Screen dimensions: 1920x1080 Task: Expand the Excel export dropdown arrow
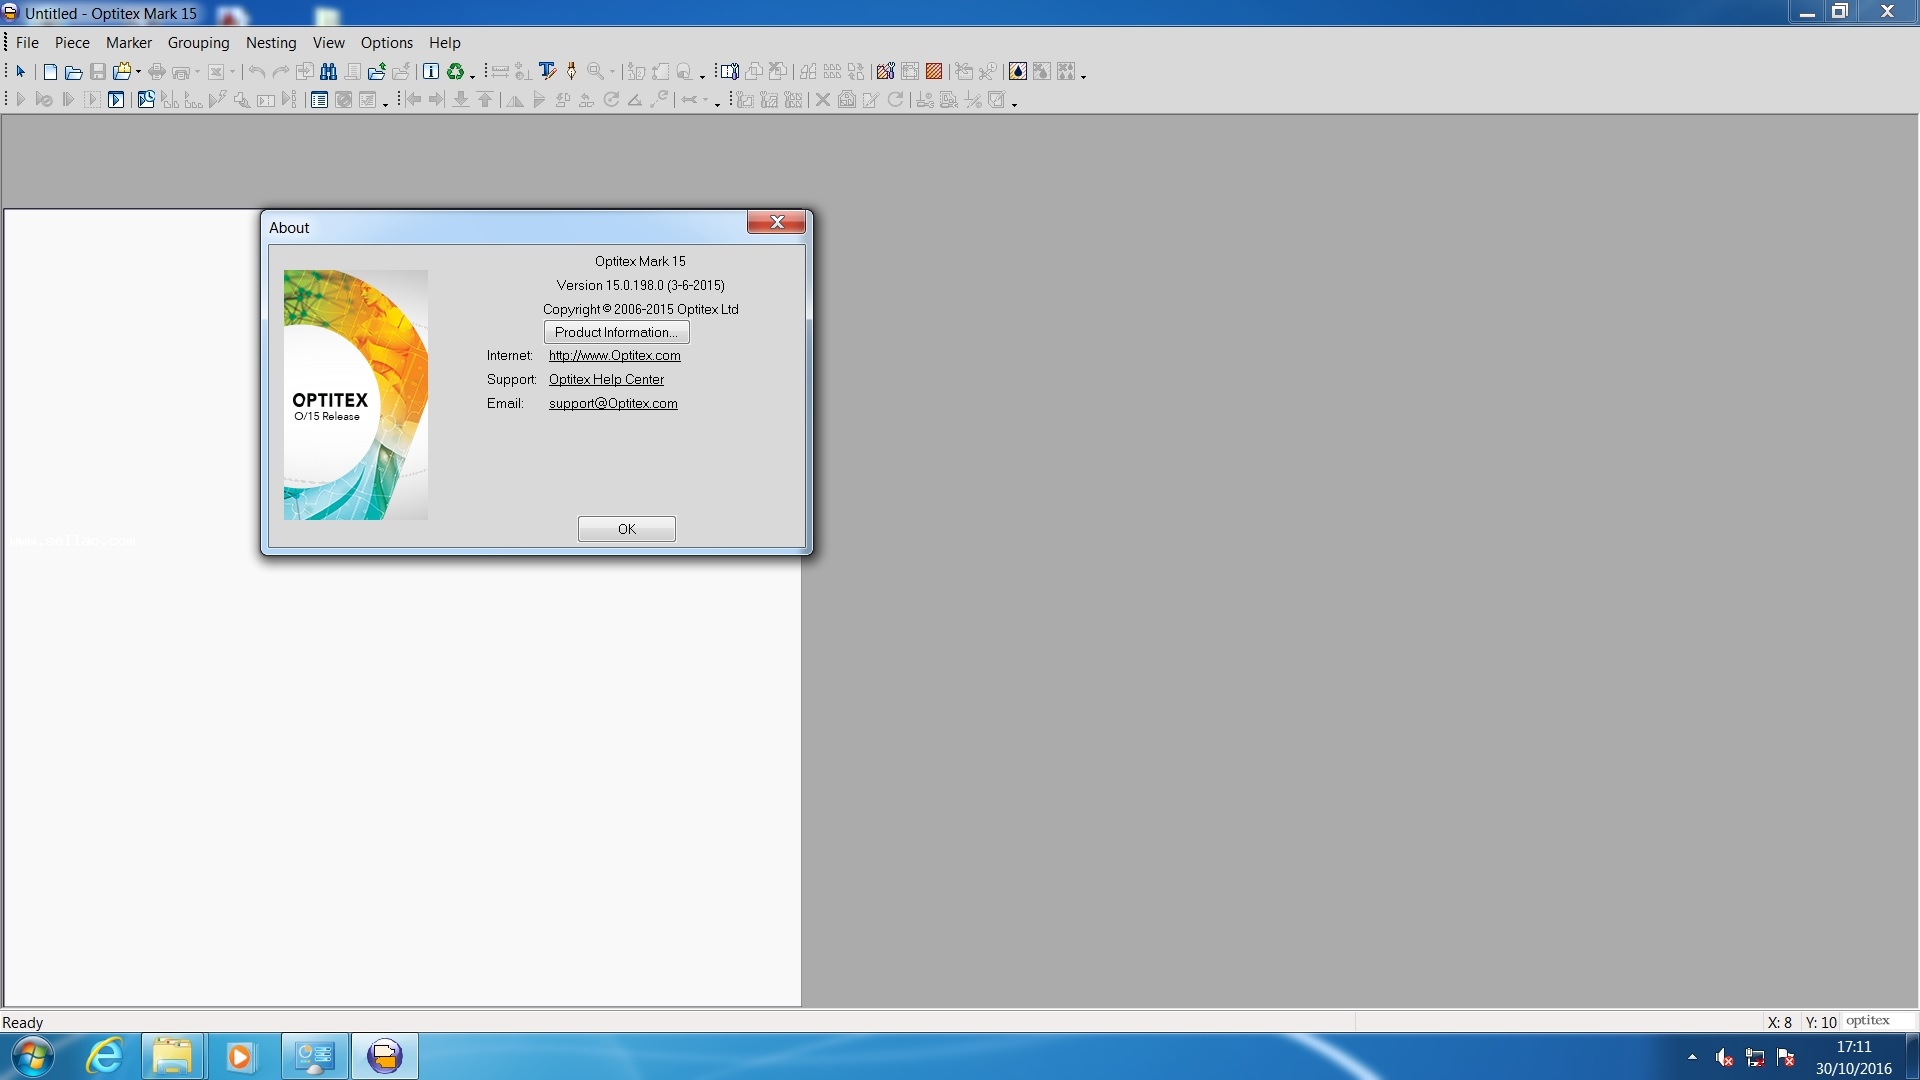(233, 72)
